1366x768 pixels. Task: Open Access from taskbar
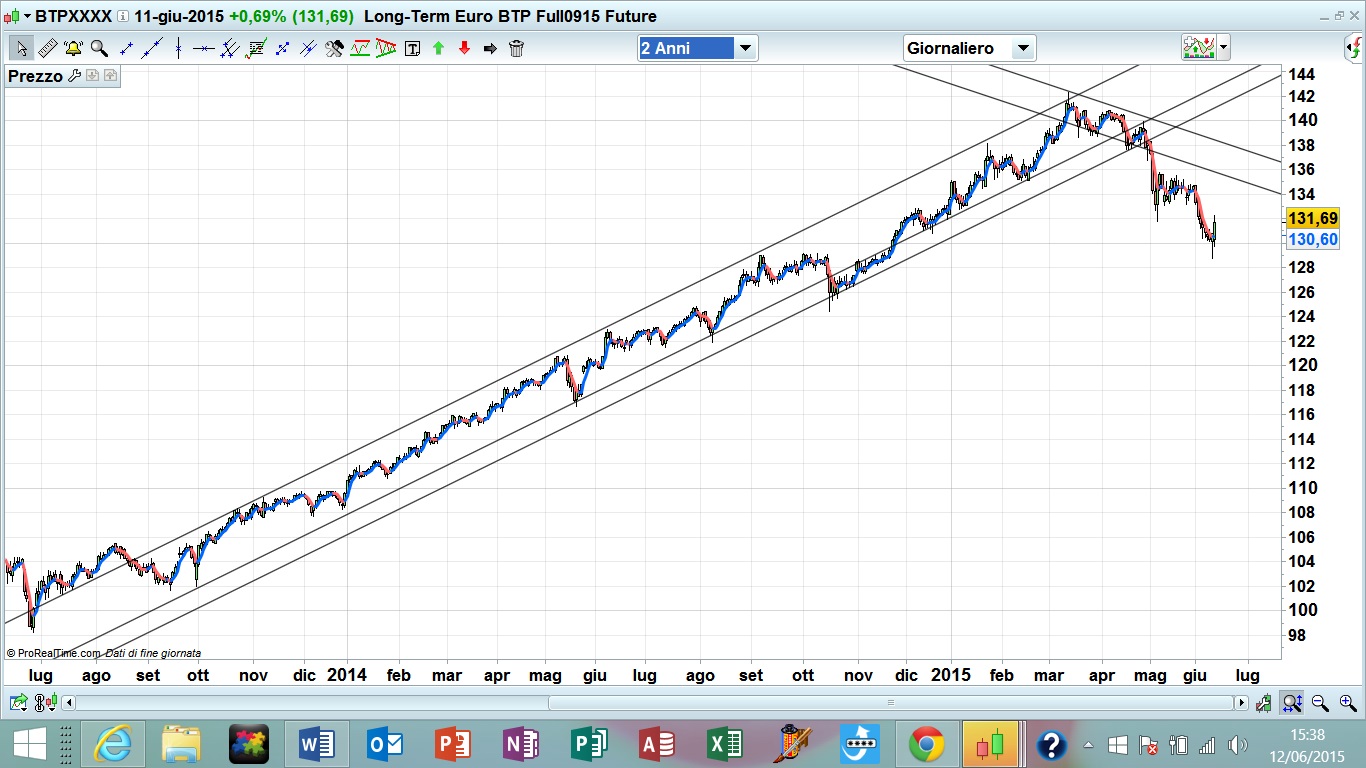[657, 745]
